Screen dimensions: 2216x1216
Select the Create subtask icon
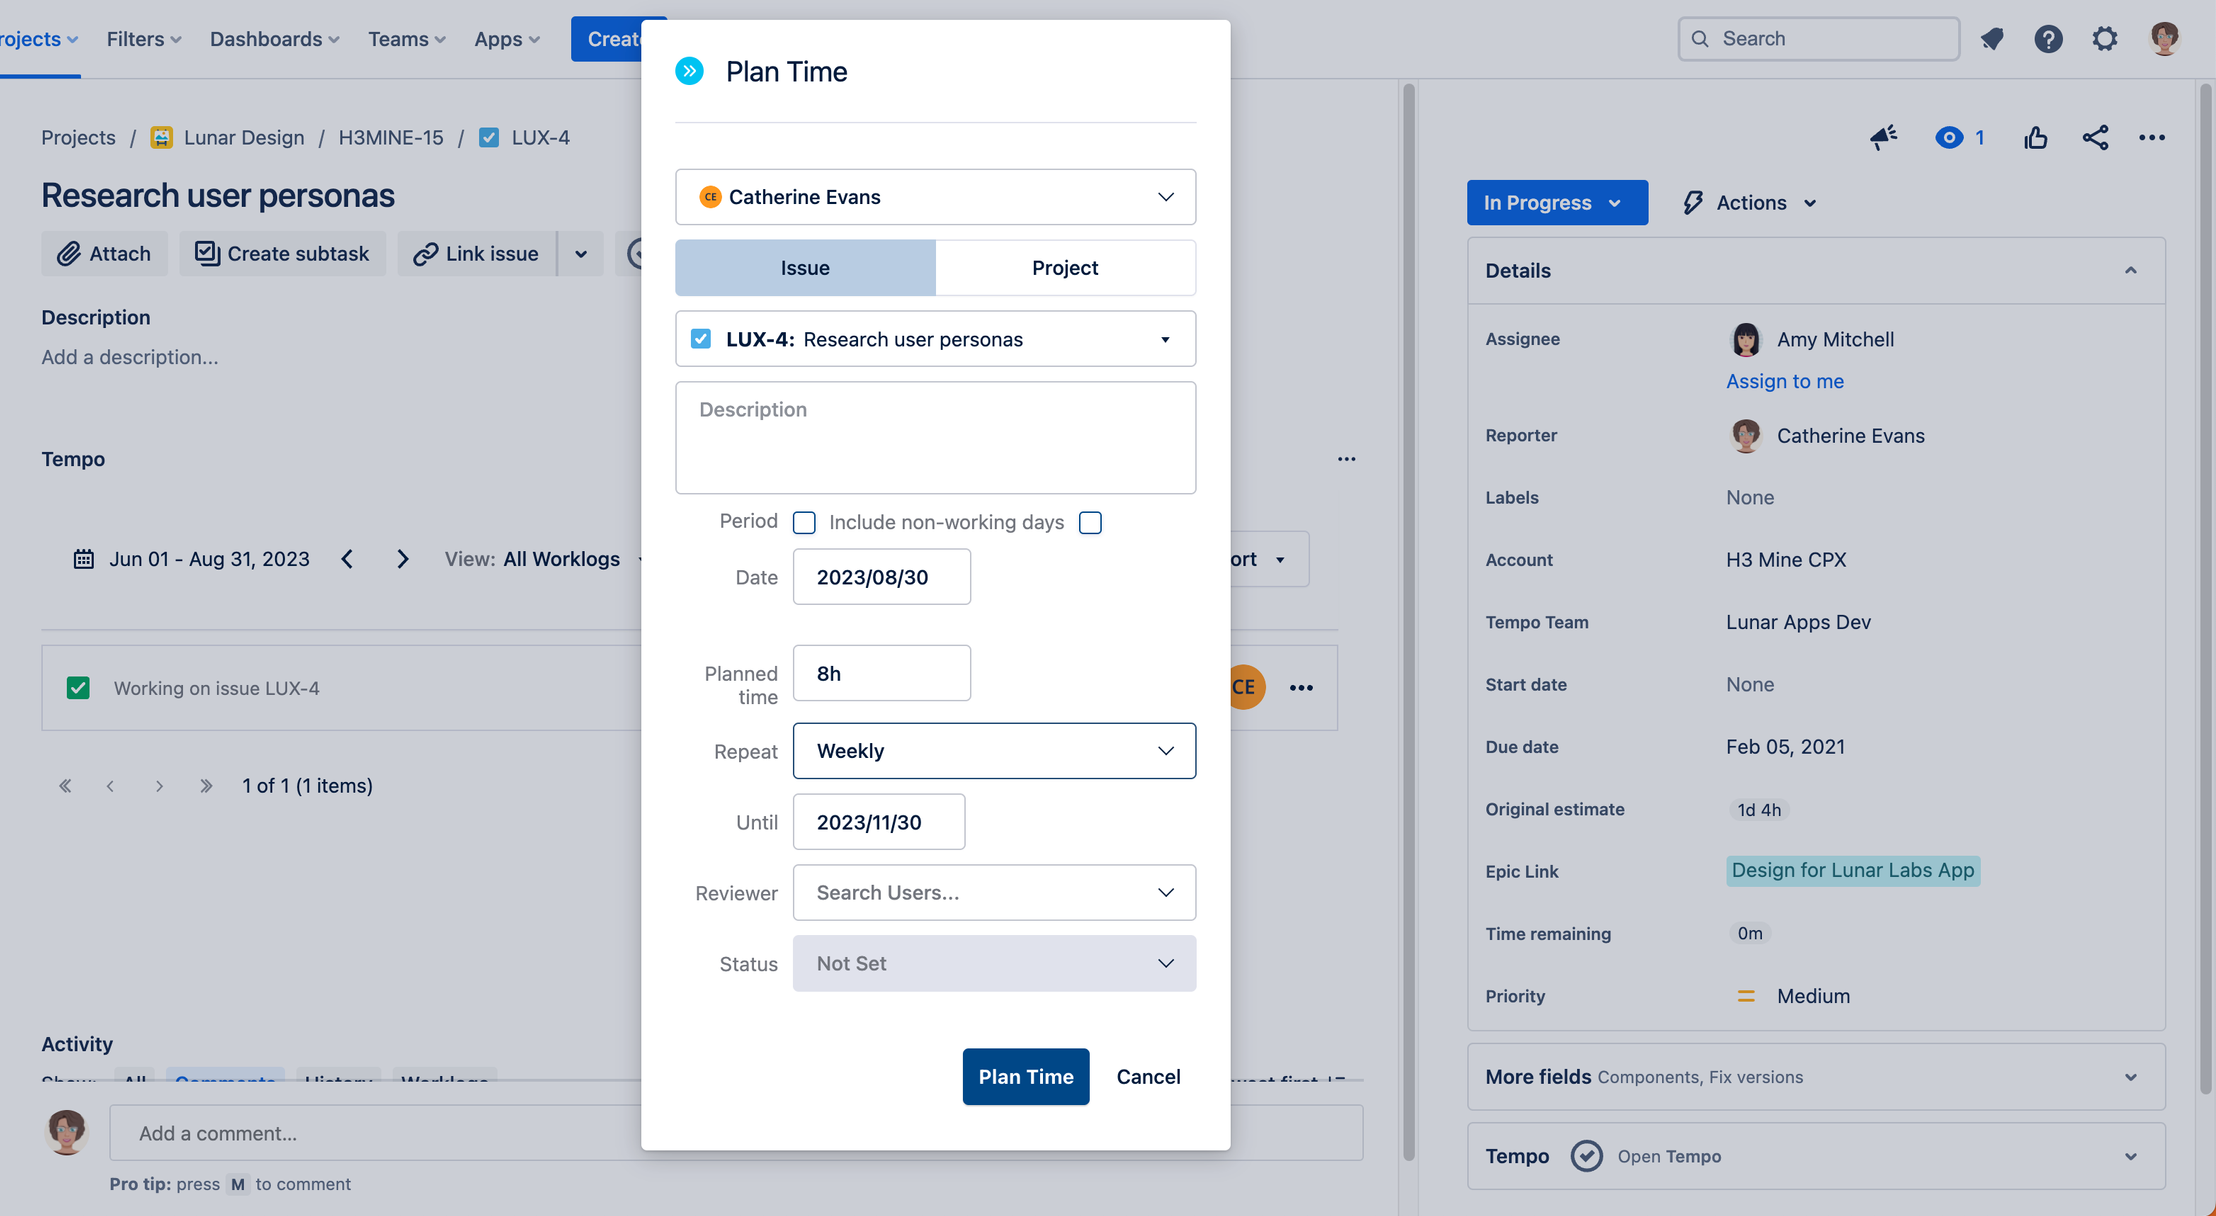coord(205,253)
